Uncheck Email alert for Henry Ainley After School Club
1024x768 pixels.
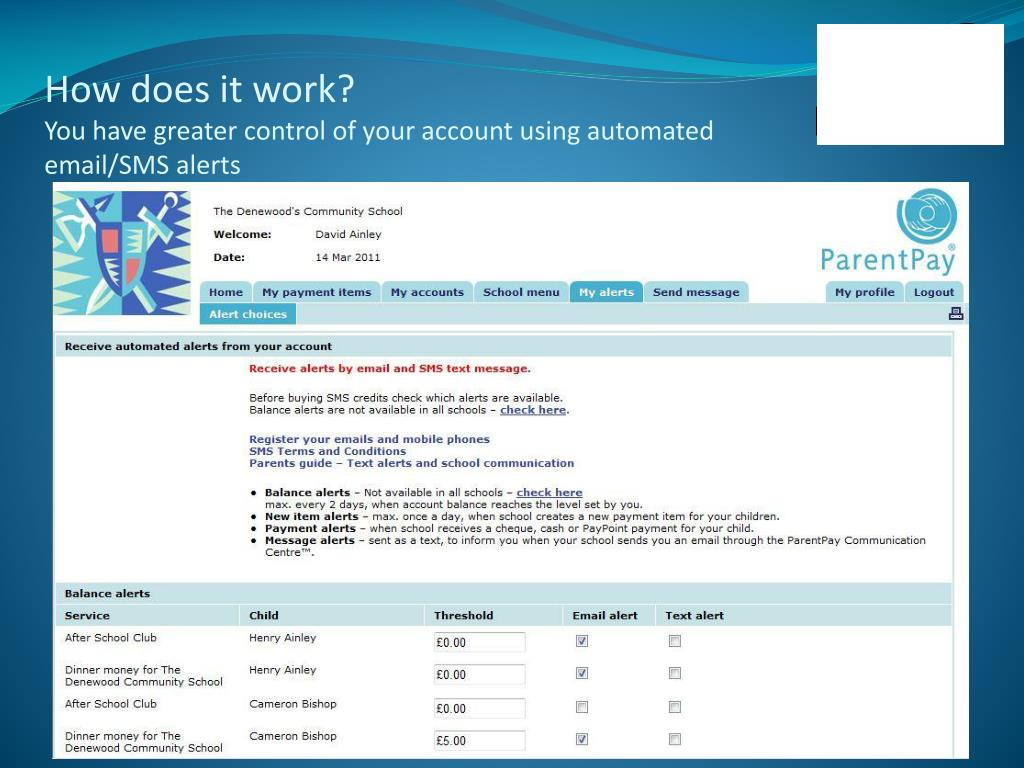click(x=582, y=641)
